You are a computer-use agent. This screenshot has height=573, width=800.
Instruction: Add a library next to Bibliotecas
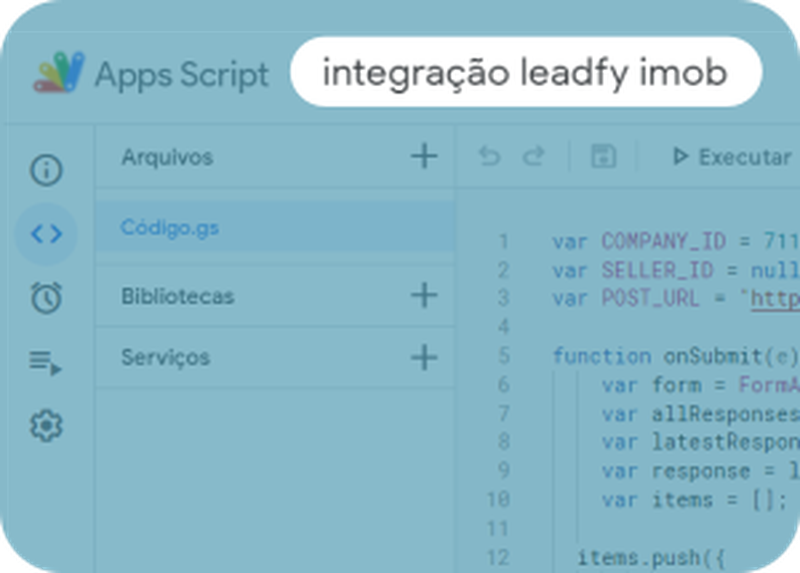(x=424, y=295)
